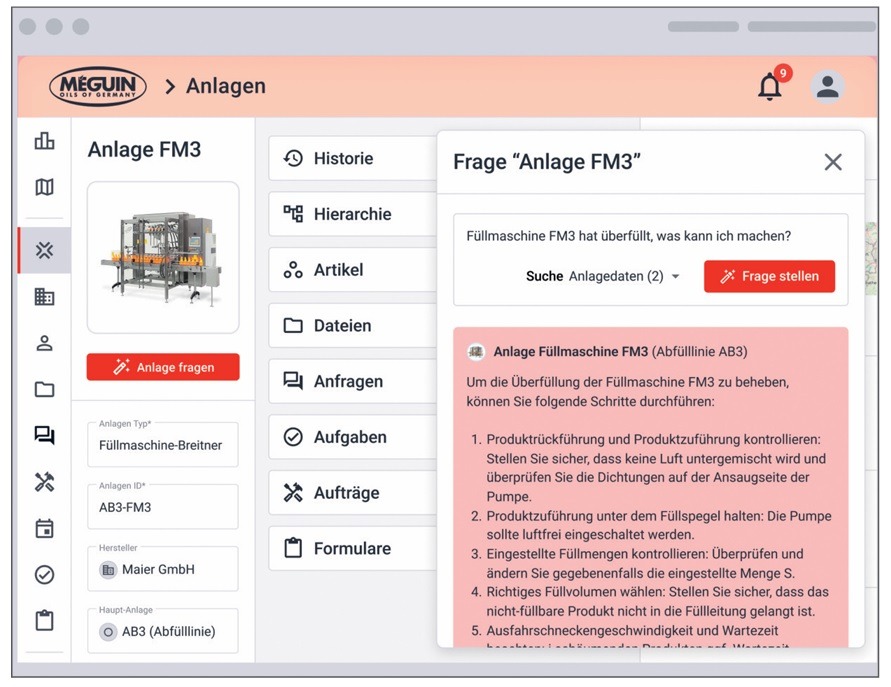Open the calendar sidebar icon

tap(44, 528)
